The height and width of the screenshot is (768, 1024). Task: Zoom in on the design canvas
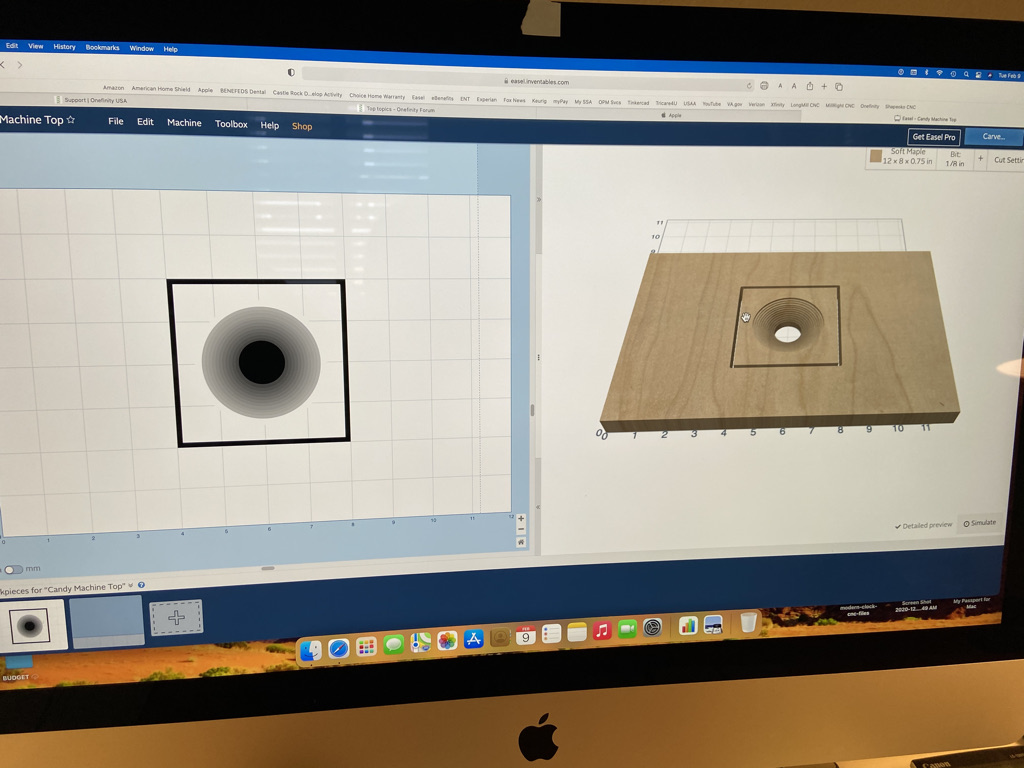(x=521, y=519)
